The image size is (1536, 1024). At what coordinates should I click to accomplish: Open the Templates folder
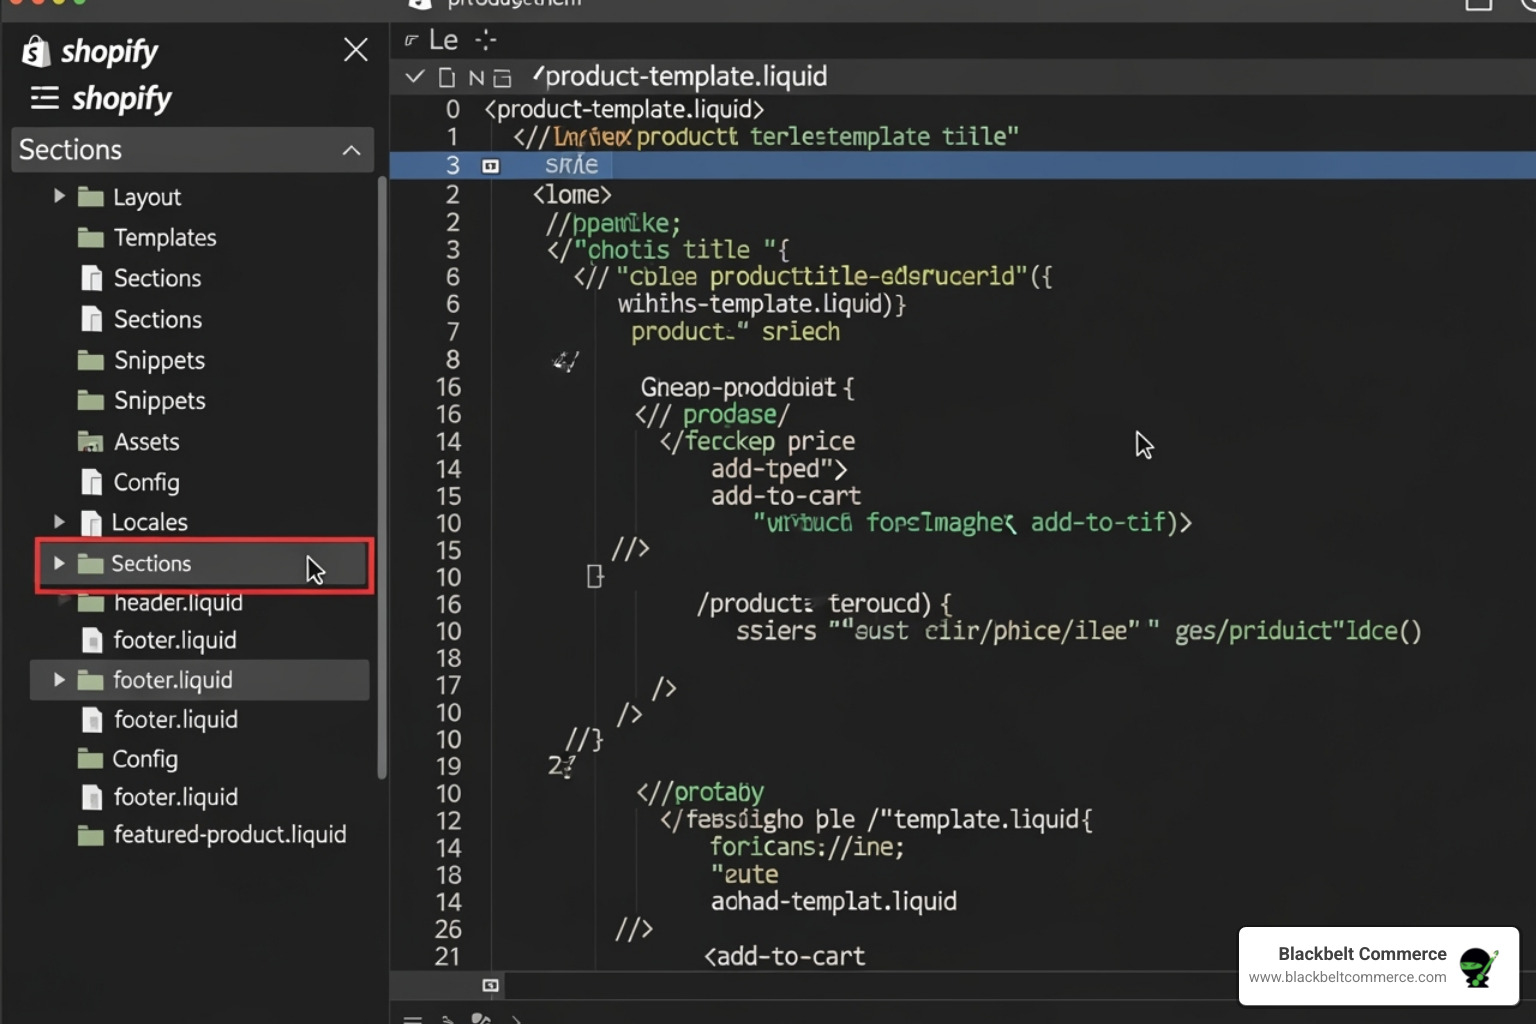coord(164,238)
